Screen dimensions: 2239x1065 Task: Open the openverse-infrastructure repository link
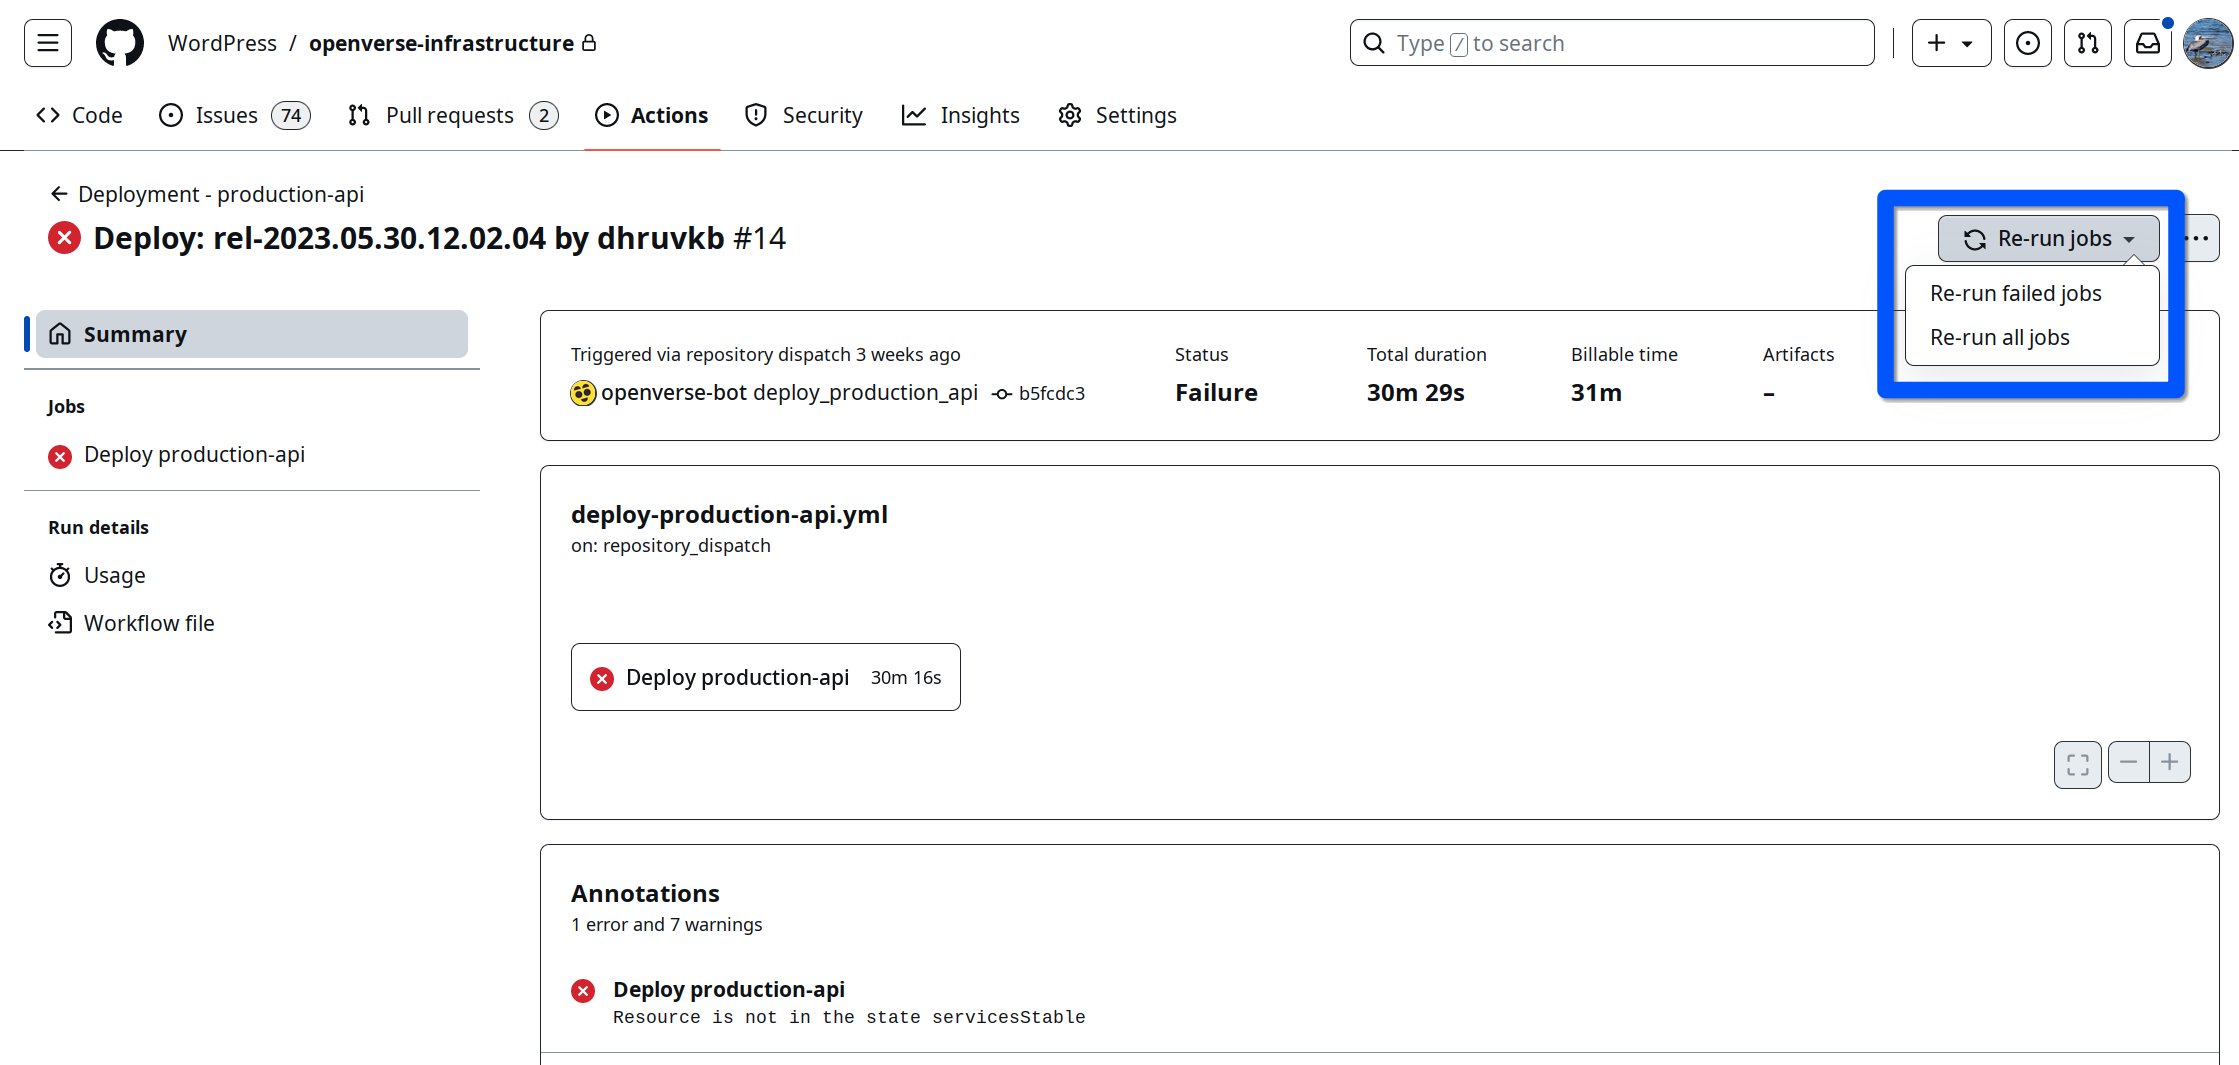coord(441,43)
